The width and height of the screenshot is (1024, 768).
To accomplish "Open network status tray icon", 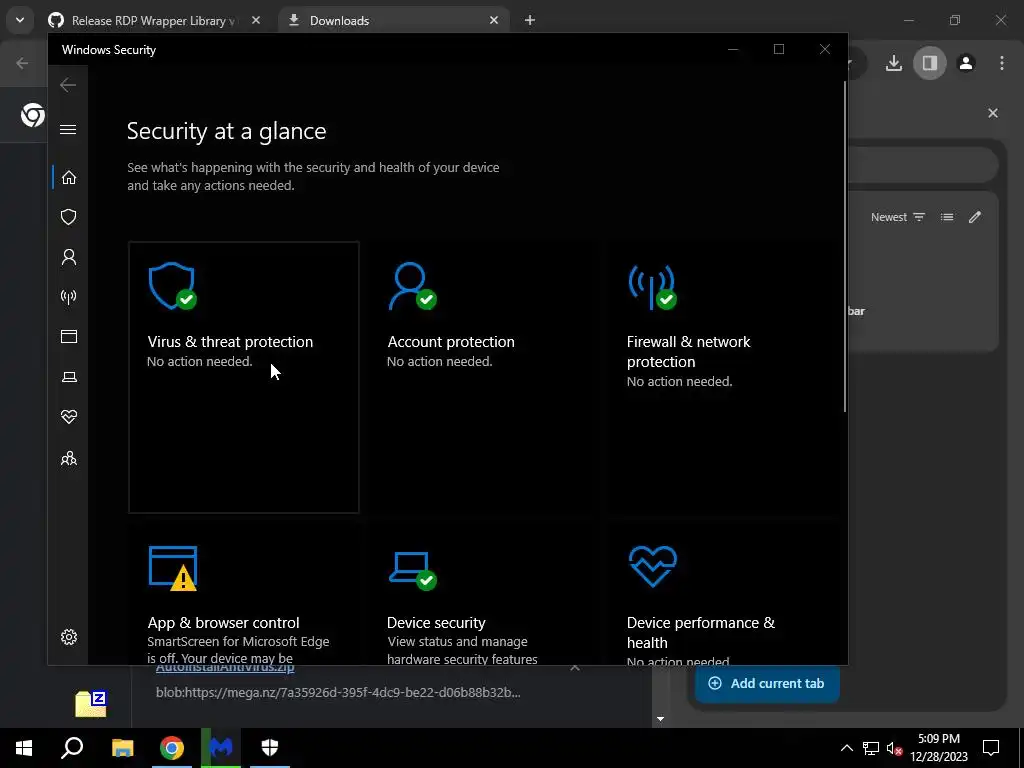I will tap(871, 748).
